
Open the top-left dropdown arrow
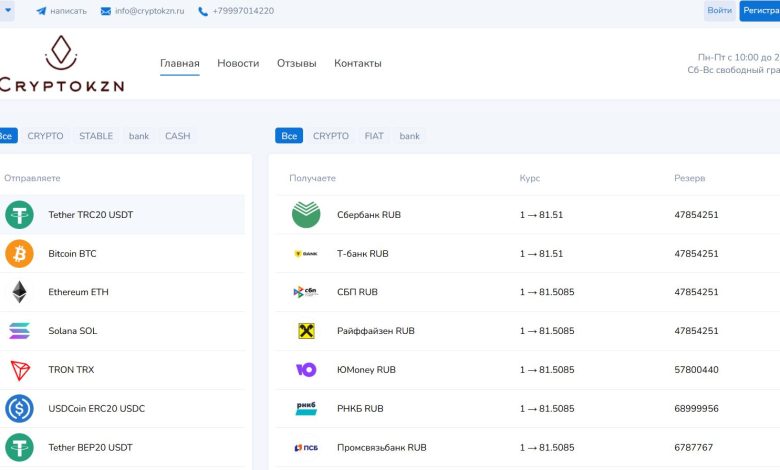[7, 10]
